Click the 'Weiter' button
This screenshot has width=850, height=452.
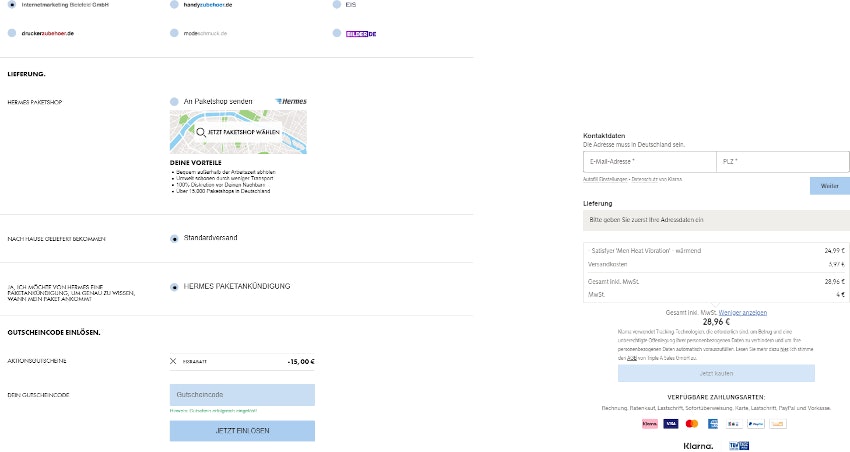[x=829, y=186]
